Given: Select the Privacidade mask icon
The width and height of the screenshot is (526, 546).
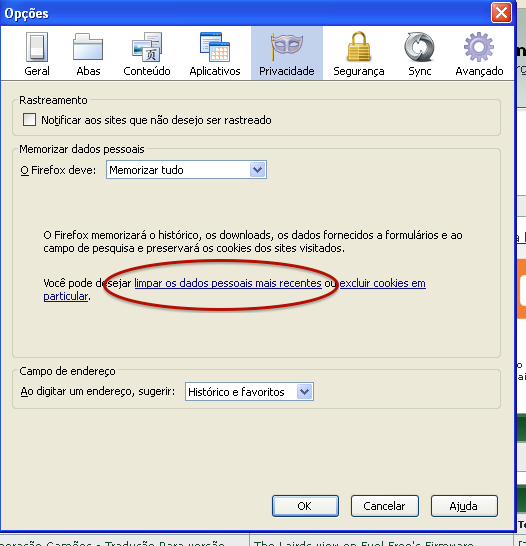Looking at the screenshot, I should tap(286, 46).
